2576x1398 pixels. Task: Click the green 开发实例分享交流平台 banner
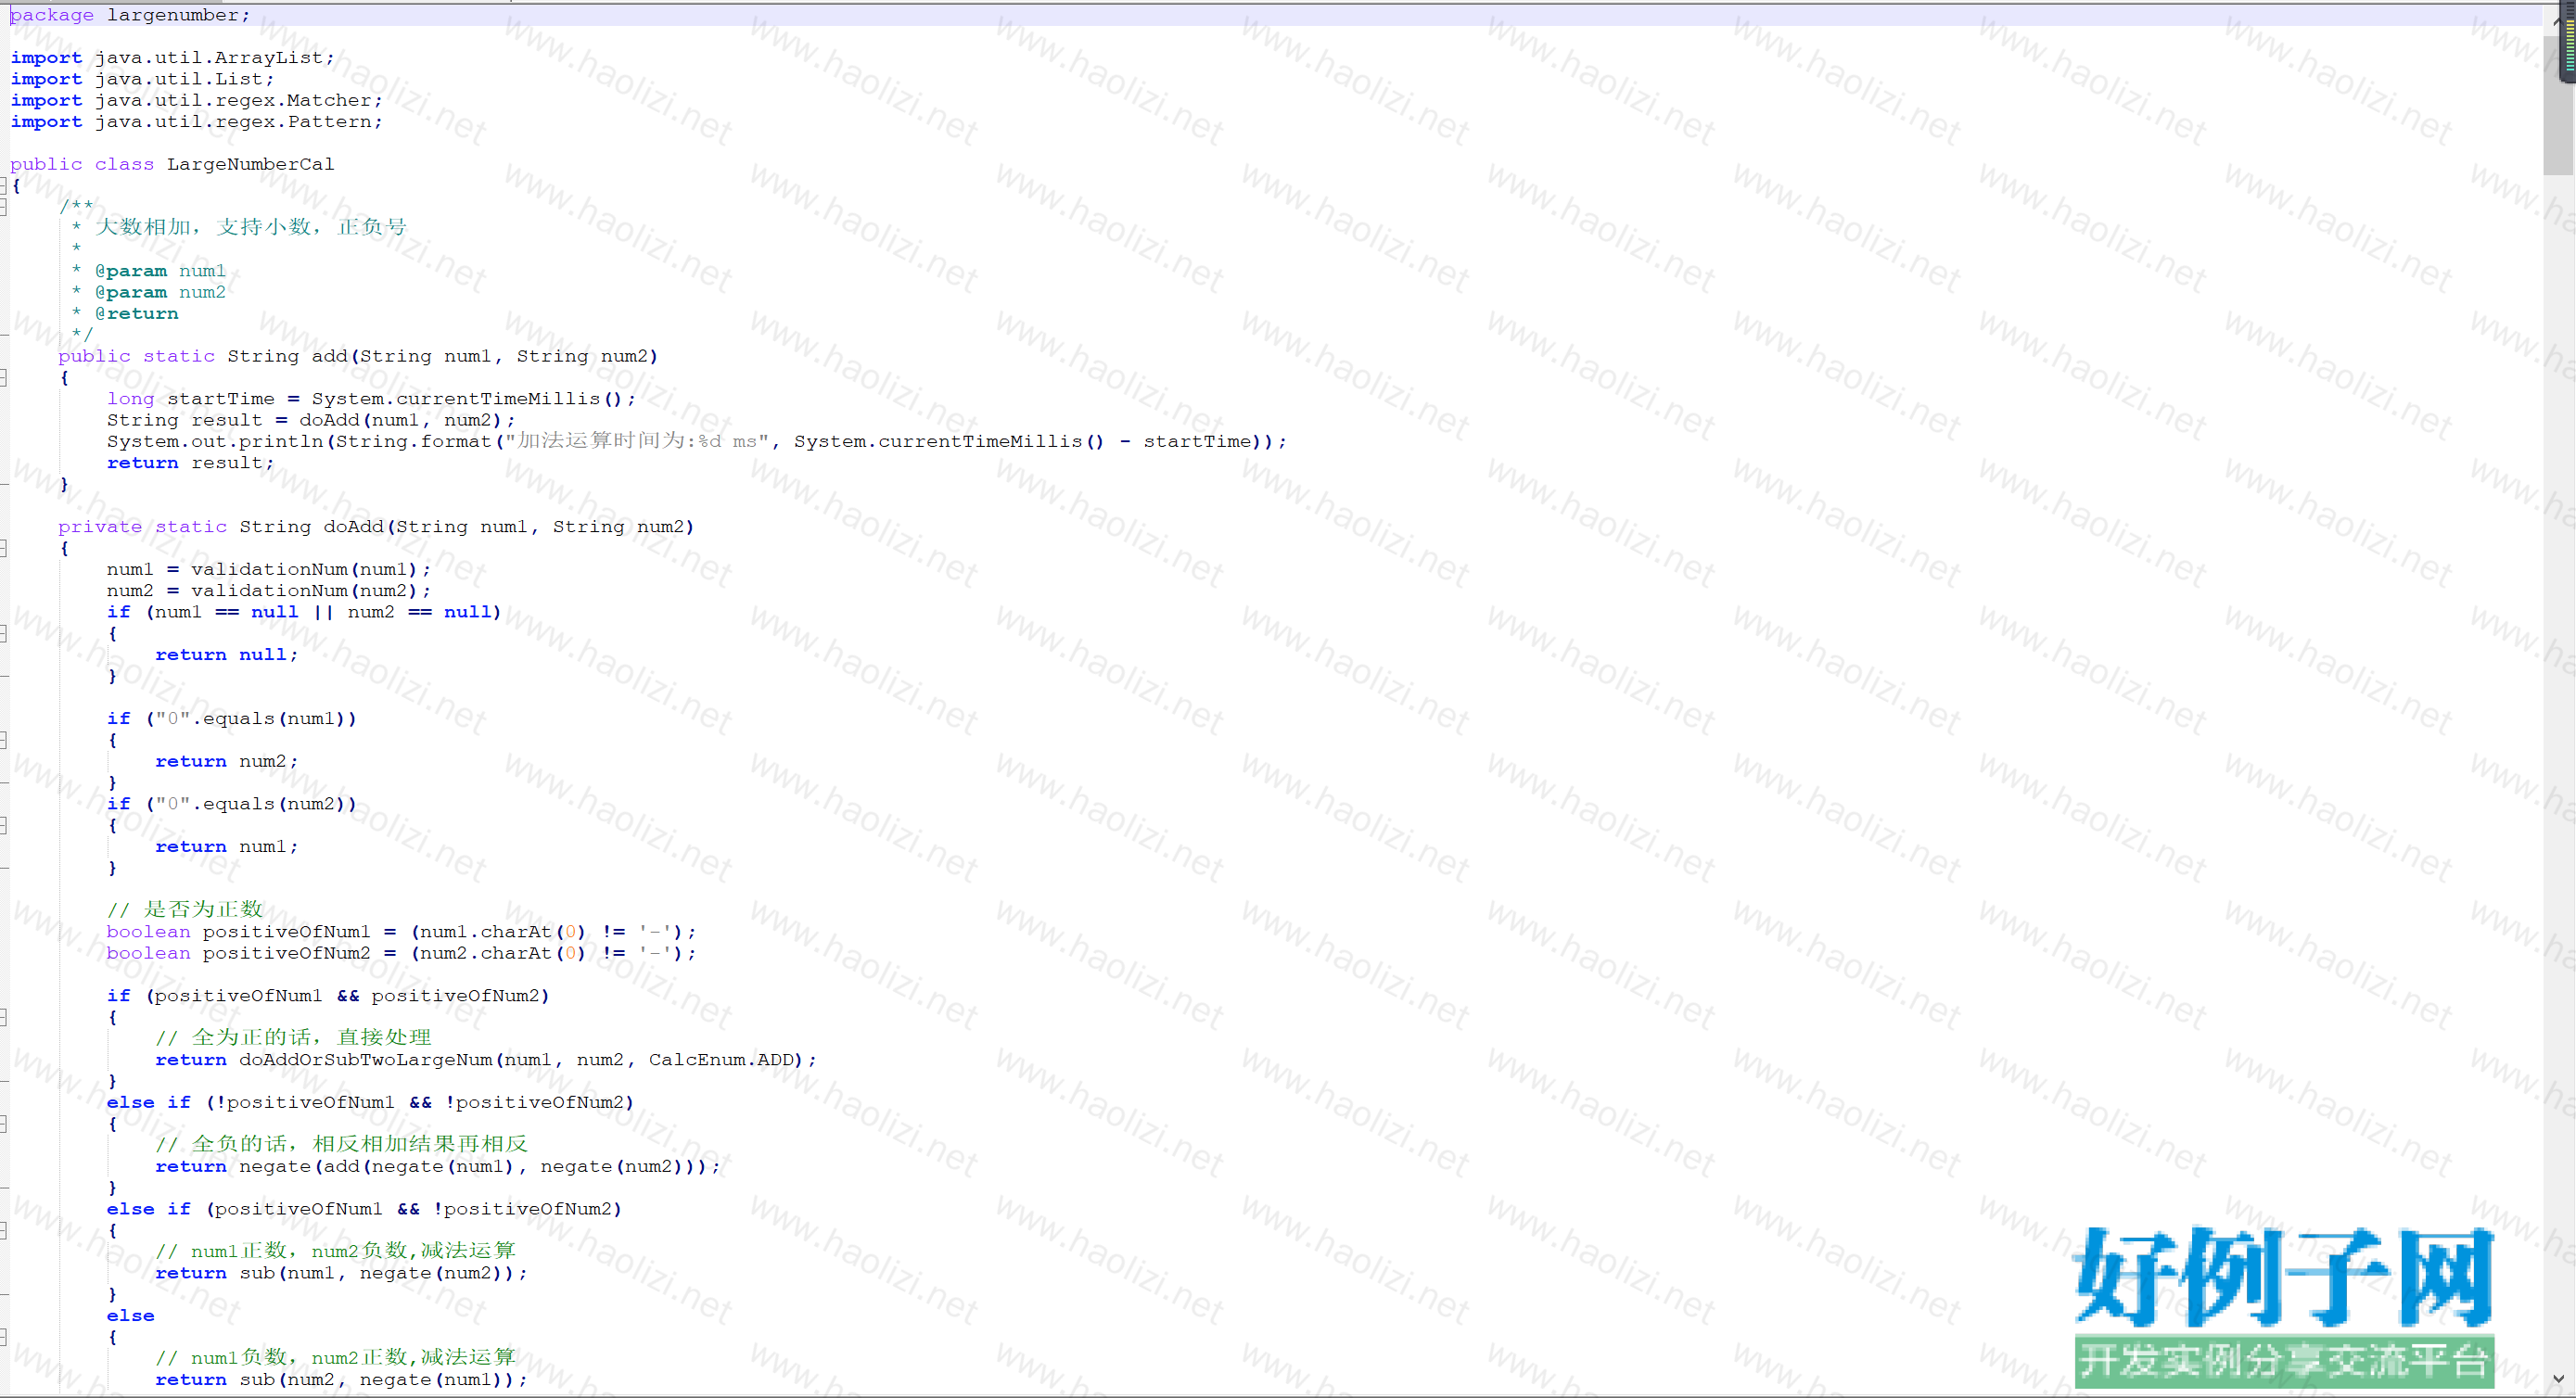2284,1361
